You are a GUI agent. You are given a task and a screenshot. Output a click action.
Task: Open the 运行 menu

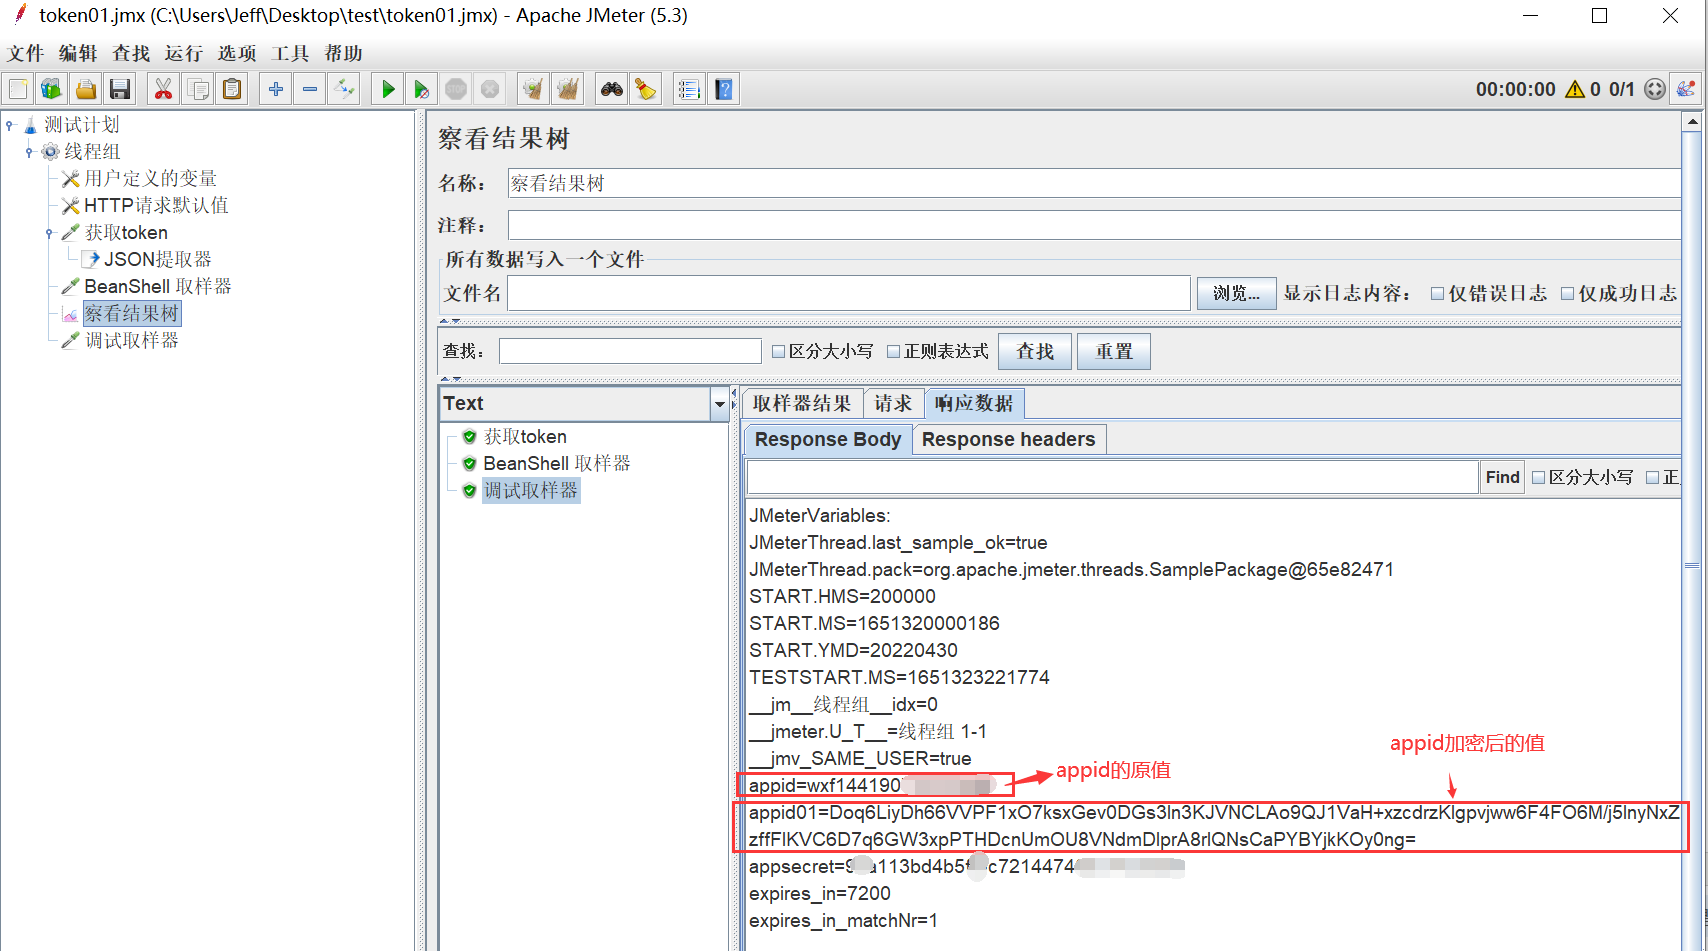[184, 54]
